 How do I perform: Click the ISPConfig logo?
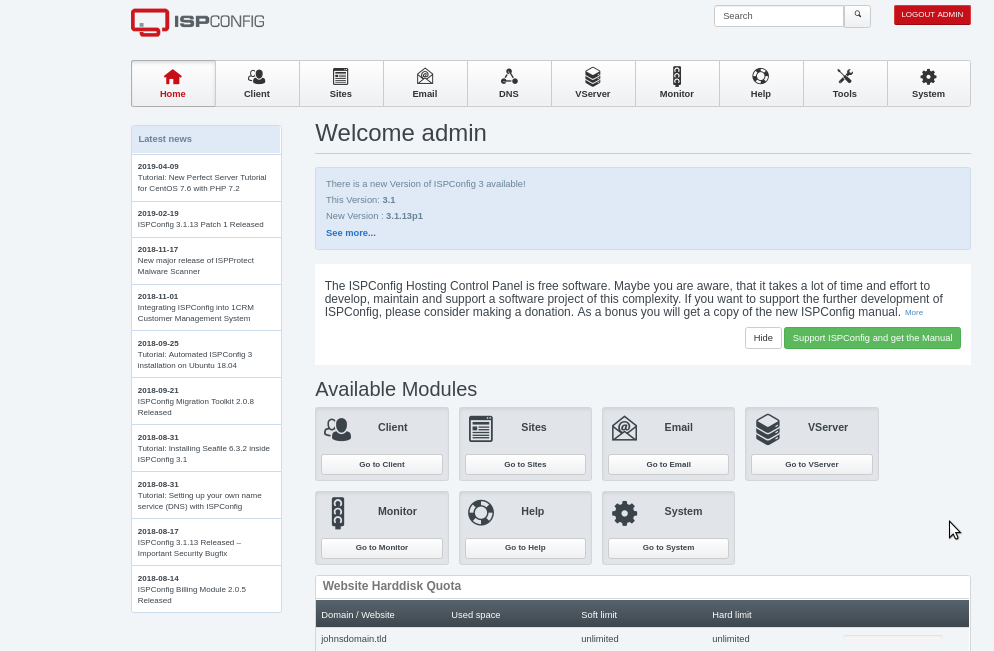coord(197,22)
